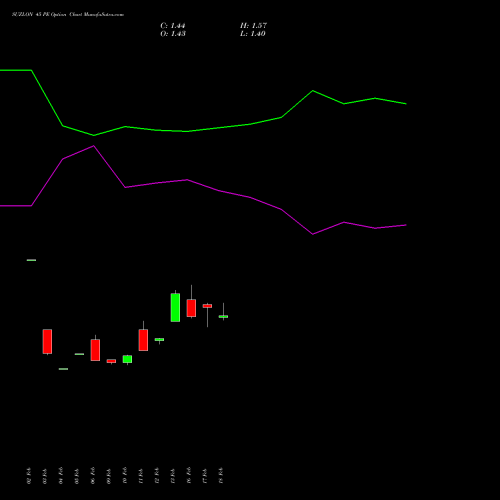Click the '13 Feb' date axis label
Screen dimensions: 500x500
(173, 476)
